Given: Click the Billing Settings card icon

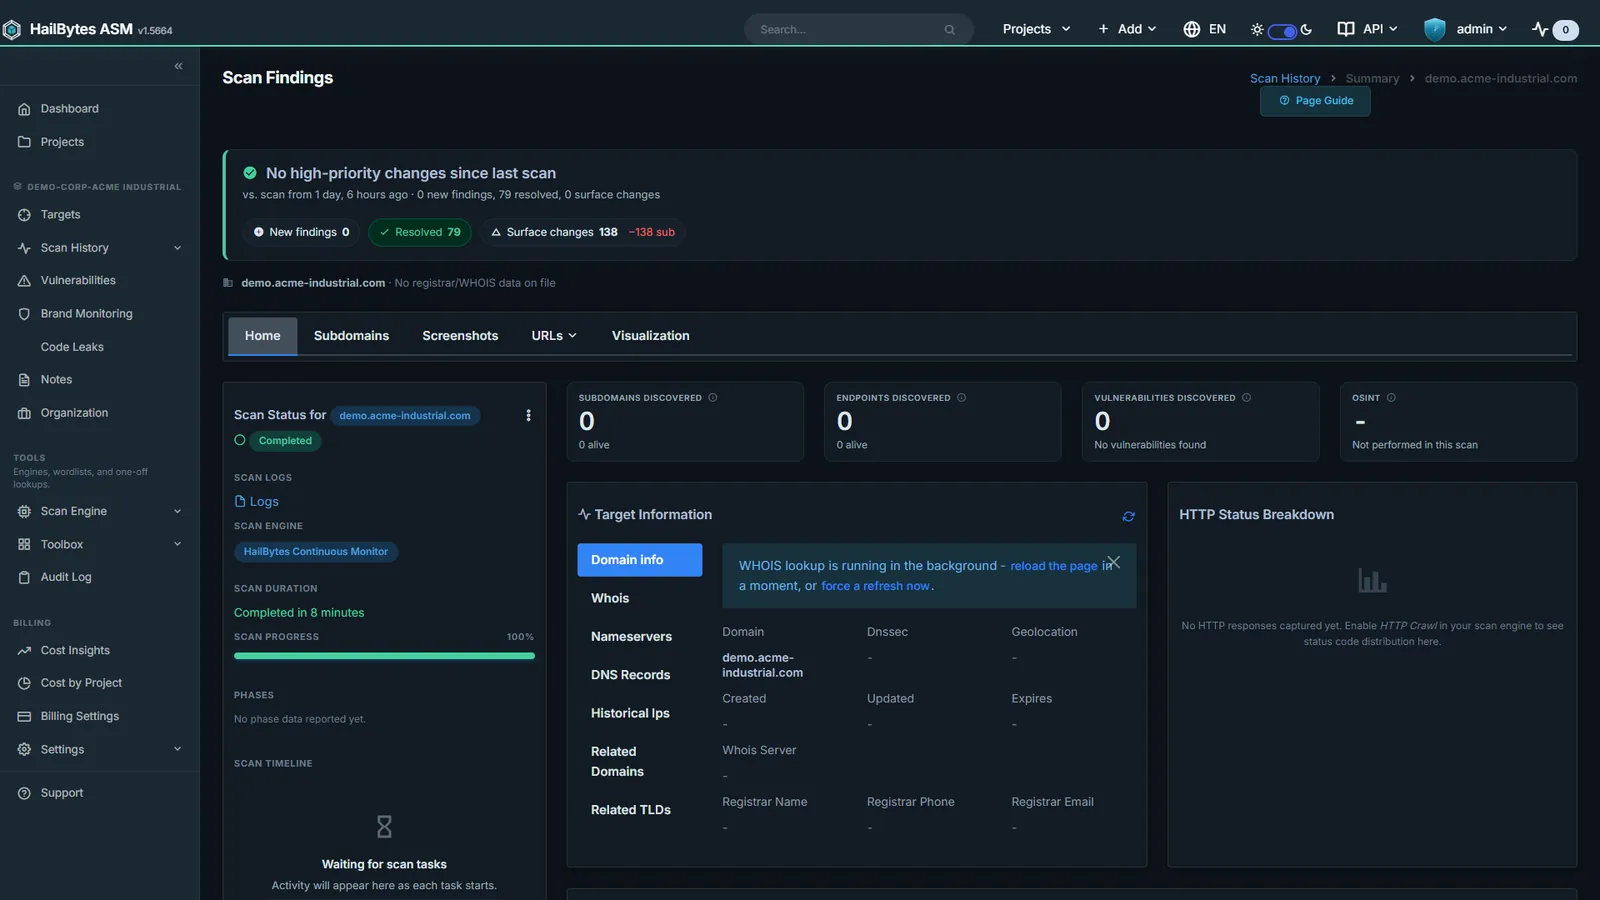Looking at the screenshot, I should [x=24, y=717].
